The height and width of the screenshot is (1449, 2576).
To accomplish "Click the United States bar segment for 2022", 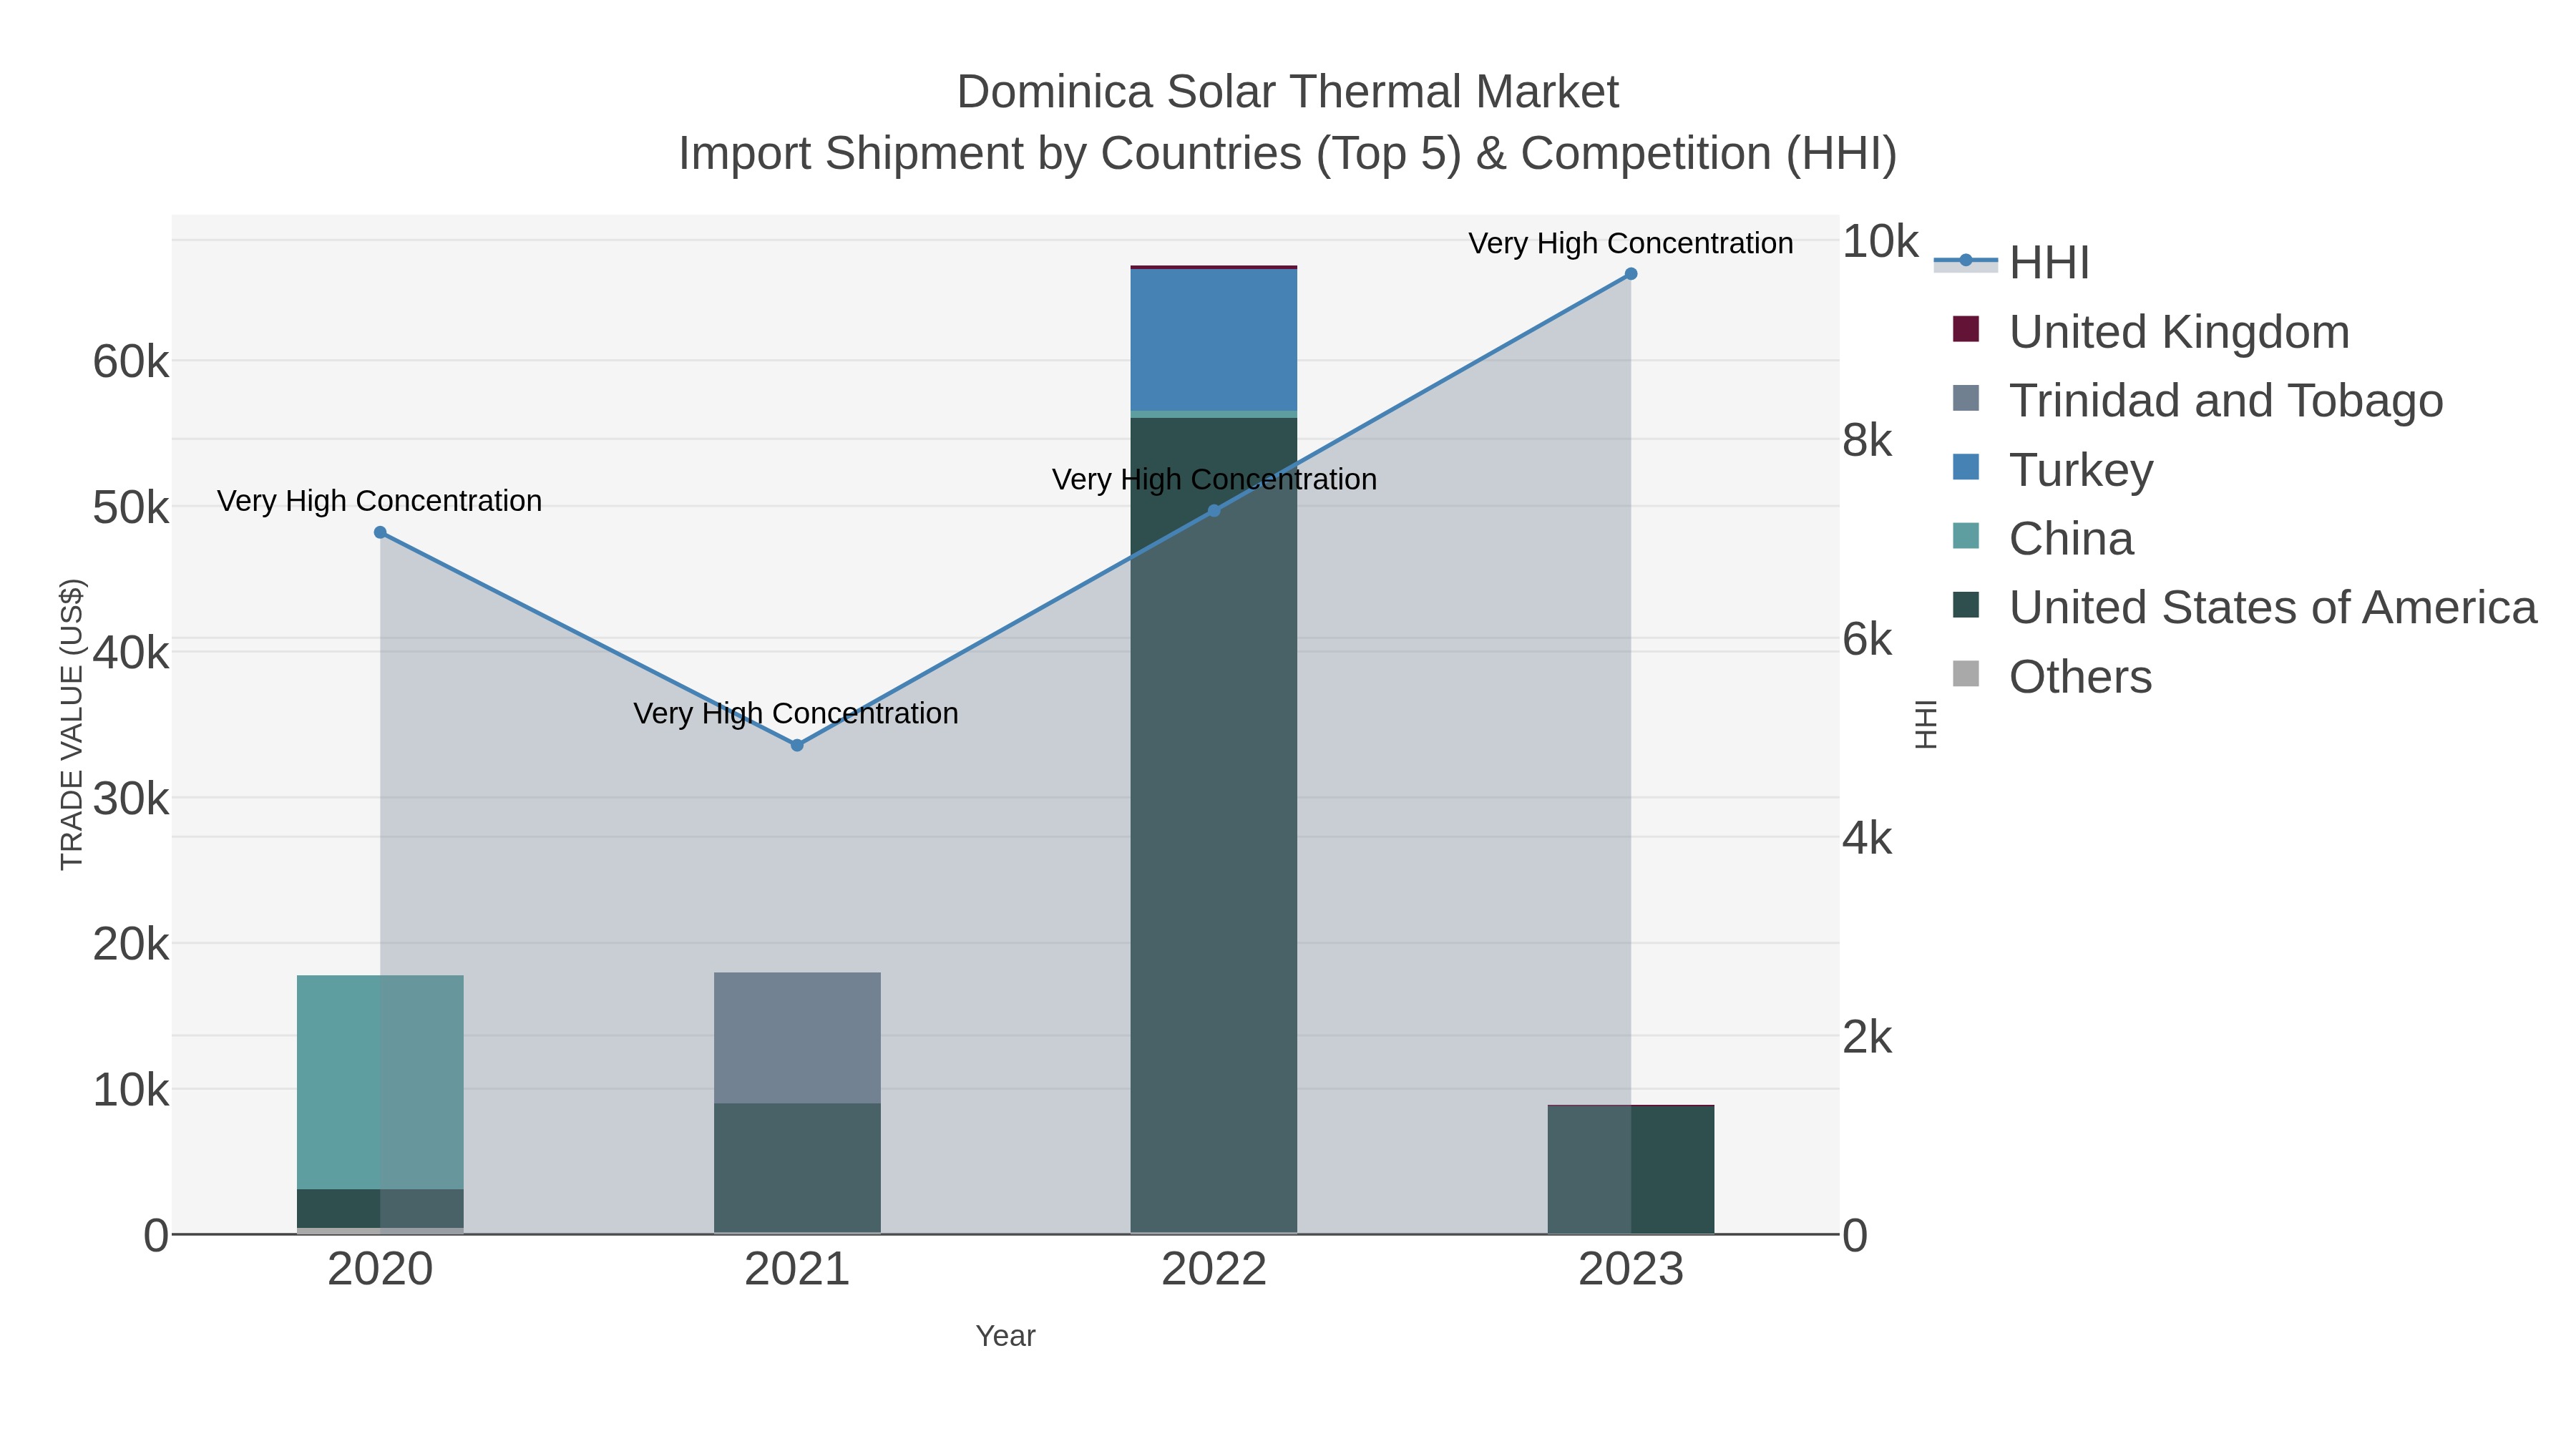I will tap(1214, 825).
